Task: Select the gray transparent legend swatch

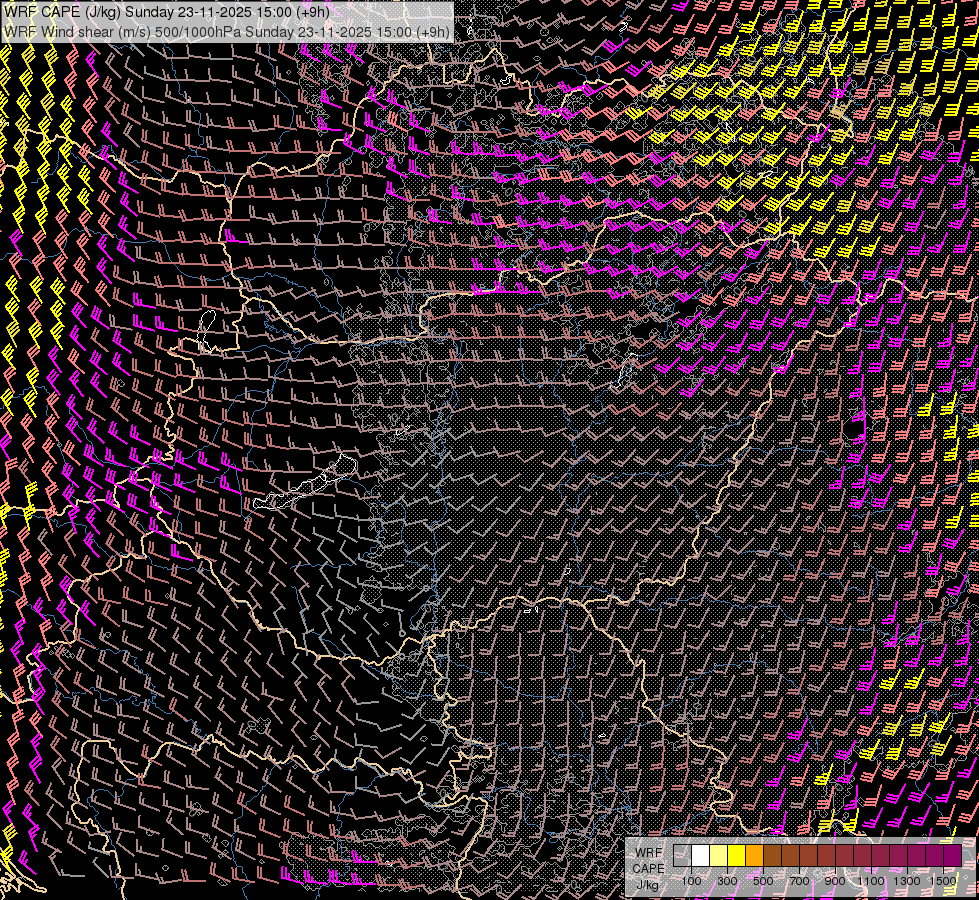Action: (x=682, y=856)
